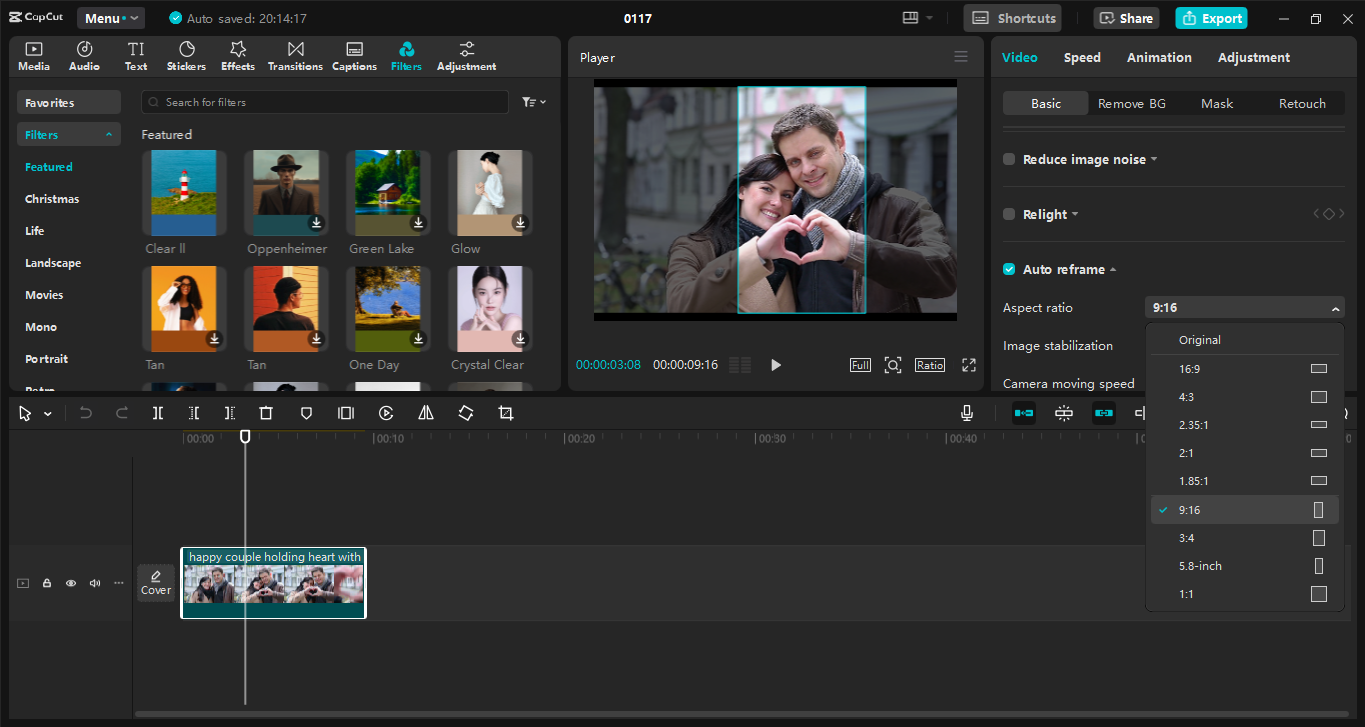This screenshot has width=1365, height=727.
Task: Enable the Reduce image noise checkbox
Action: pyautogui.click(x=1009, y=160)
